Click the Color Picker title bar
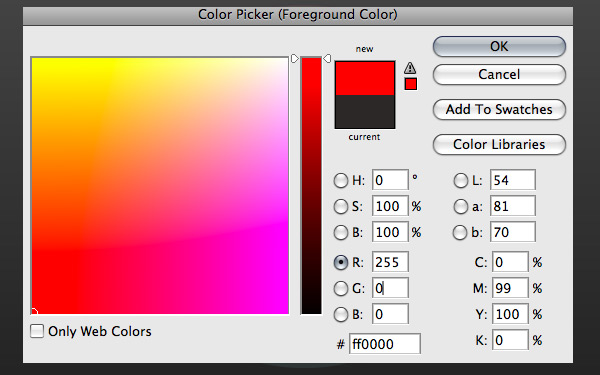The image size is (600, 375). [x=298, y=15]
